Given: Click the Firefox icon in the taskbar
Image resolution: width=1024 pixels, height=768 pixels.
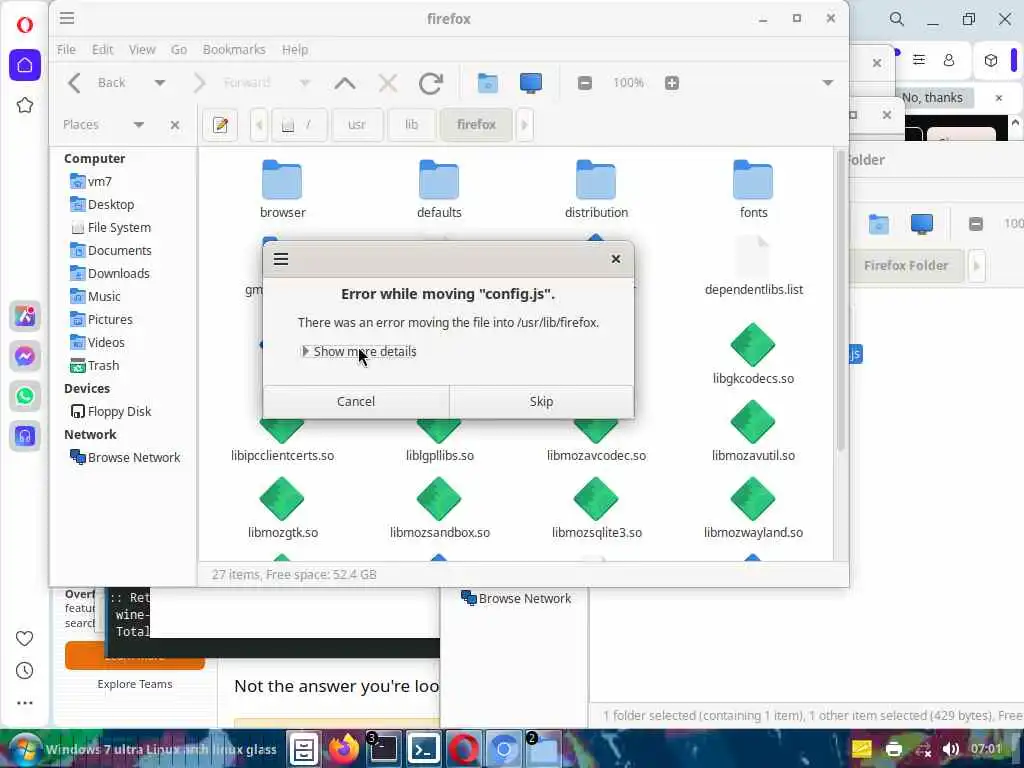Looking at the screenshot, I should [344, 749].
